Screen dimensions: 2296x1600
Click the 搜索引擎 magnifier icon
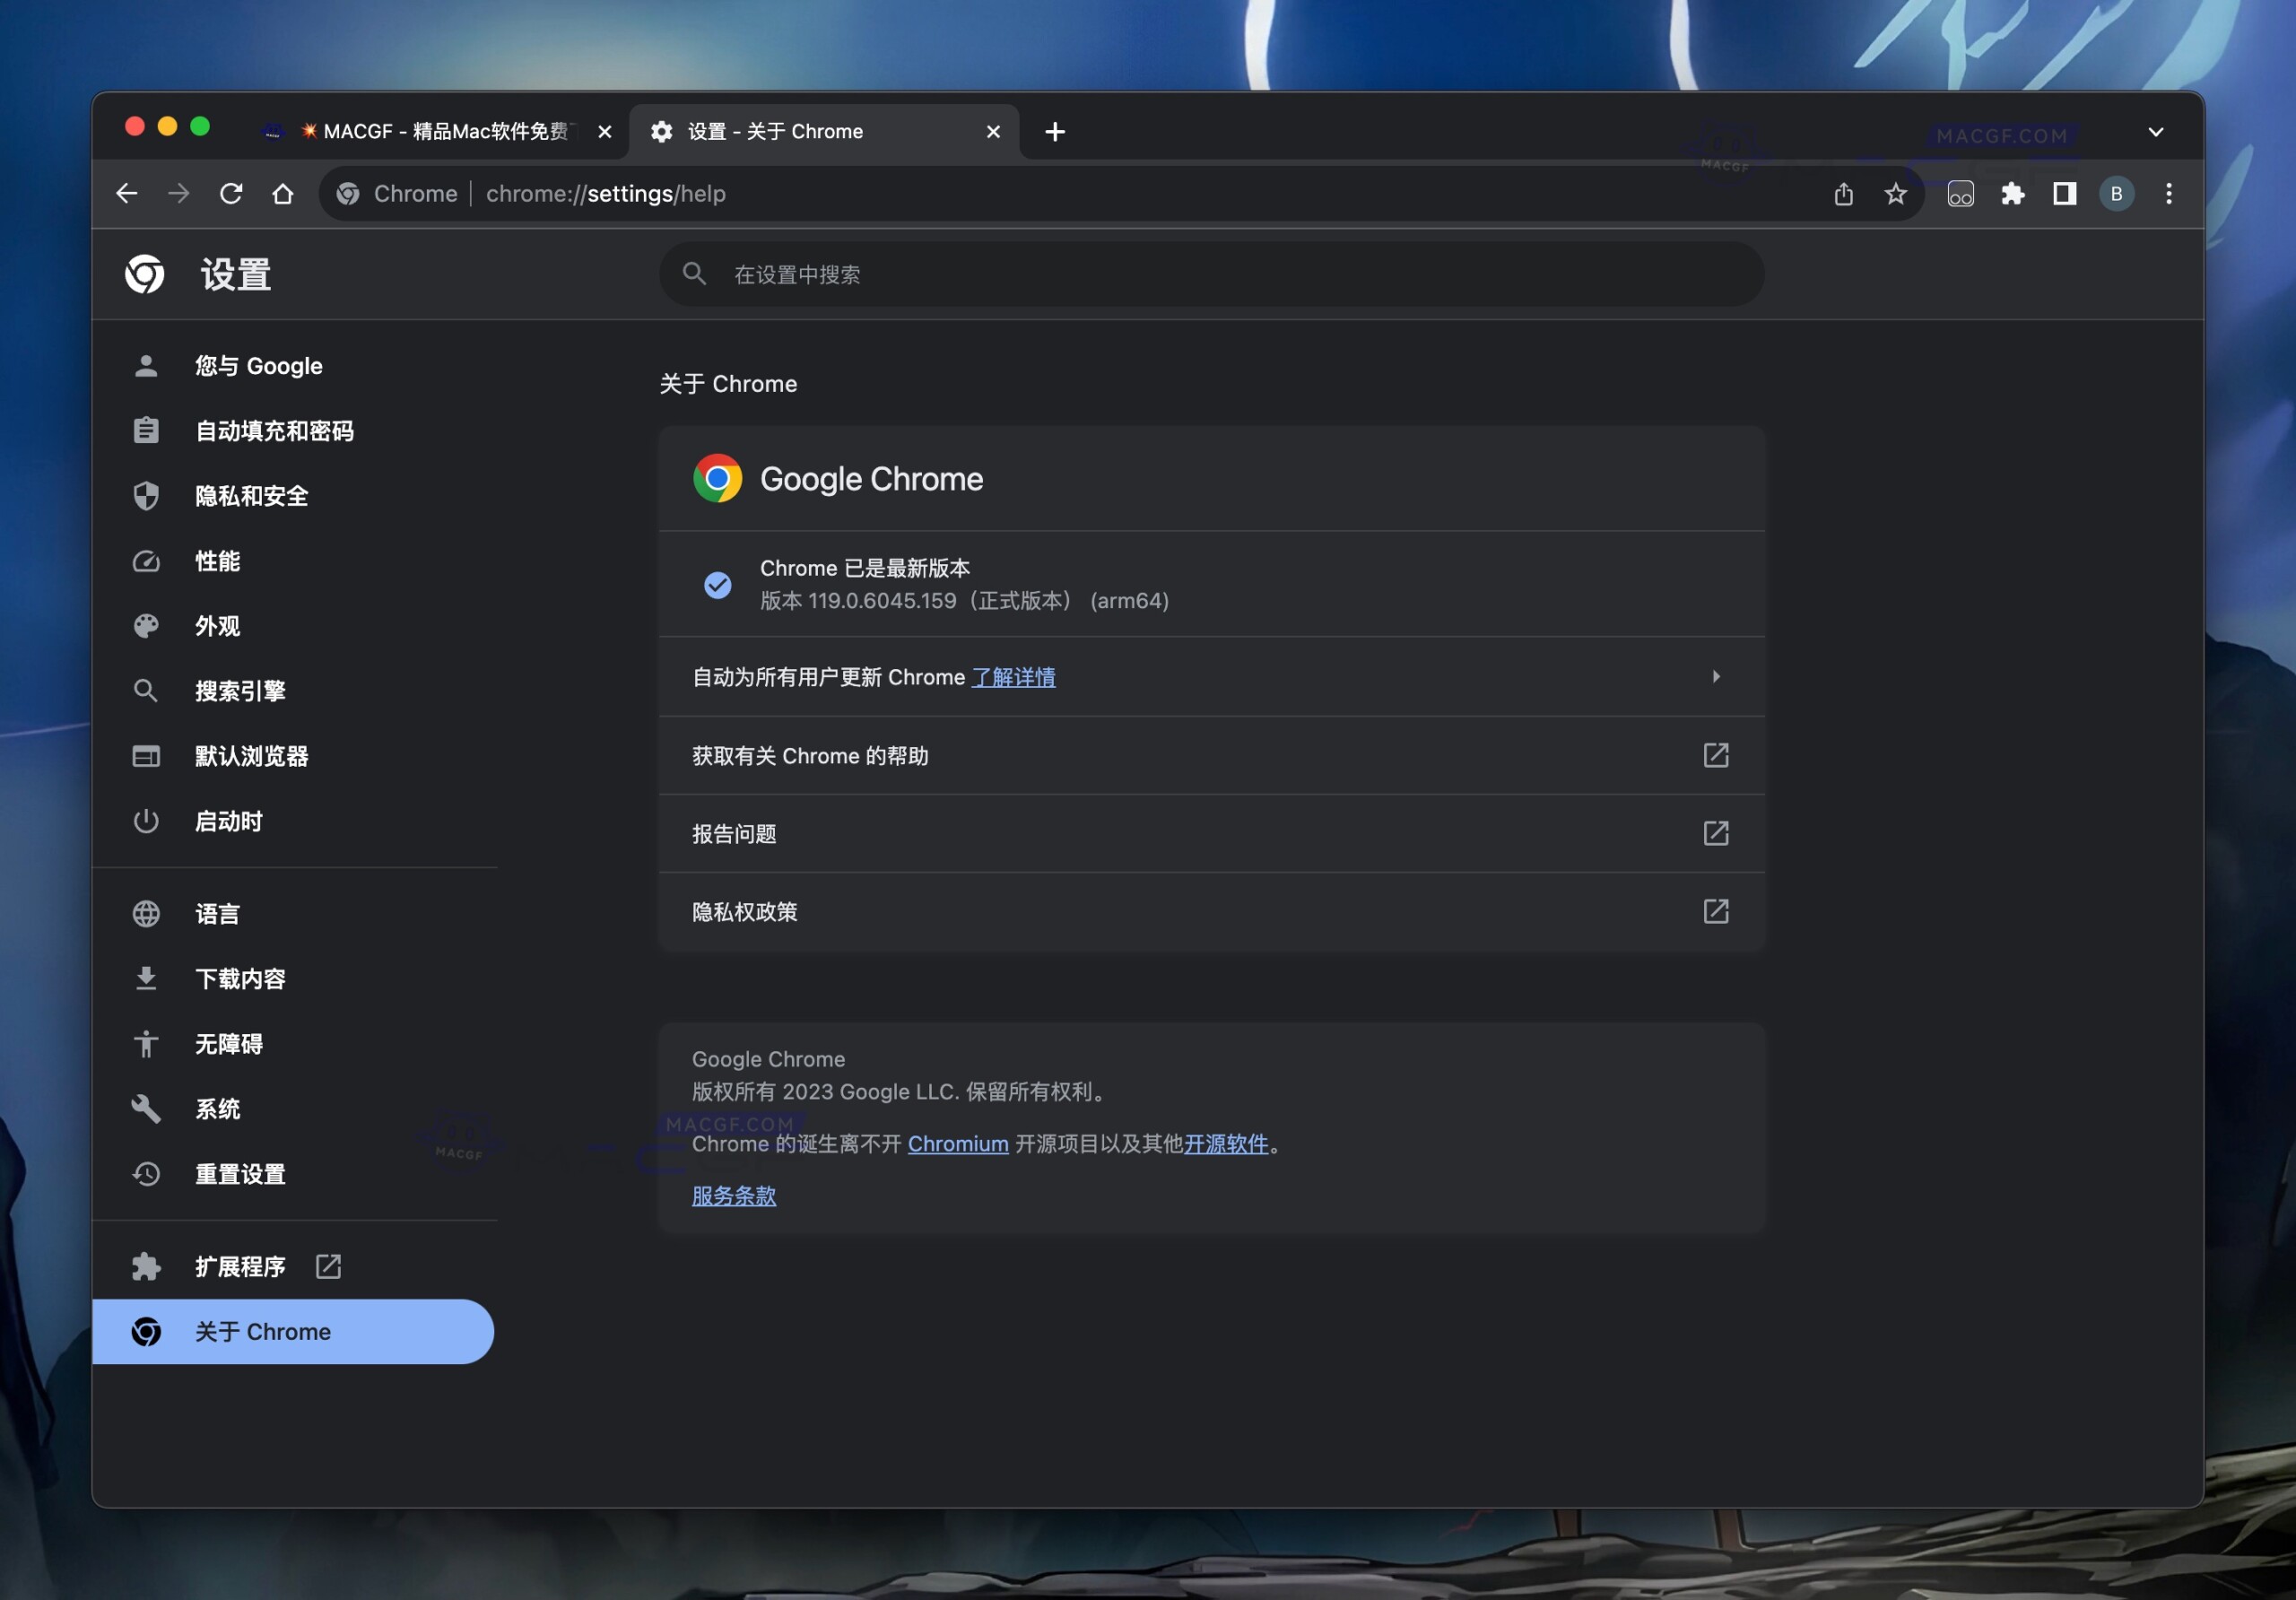pos(146,690)
